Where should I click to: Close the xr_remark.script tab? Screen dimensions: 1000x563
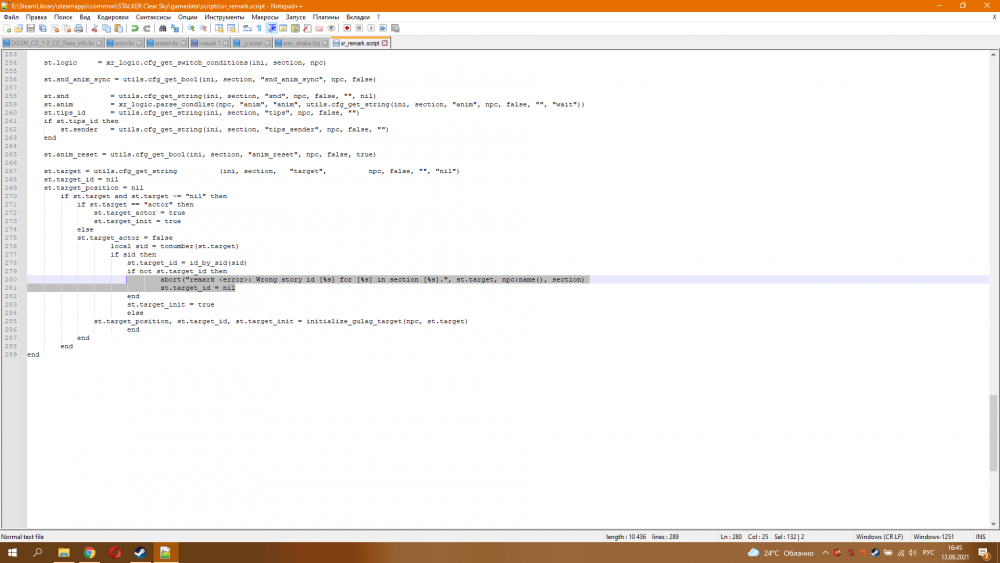[x=385, y=44]
